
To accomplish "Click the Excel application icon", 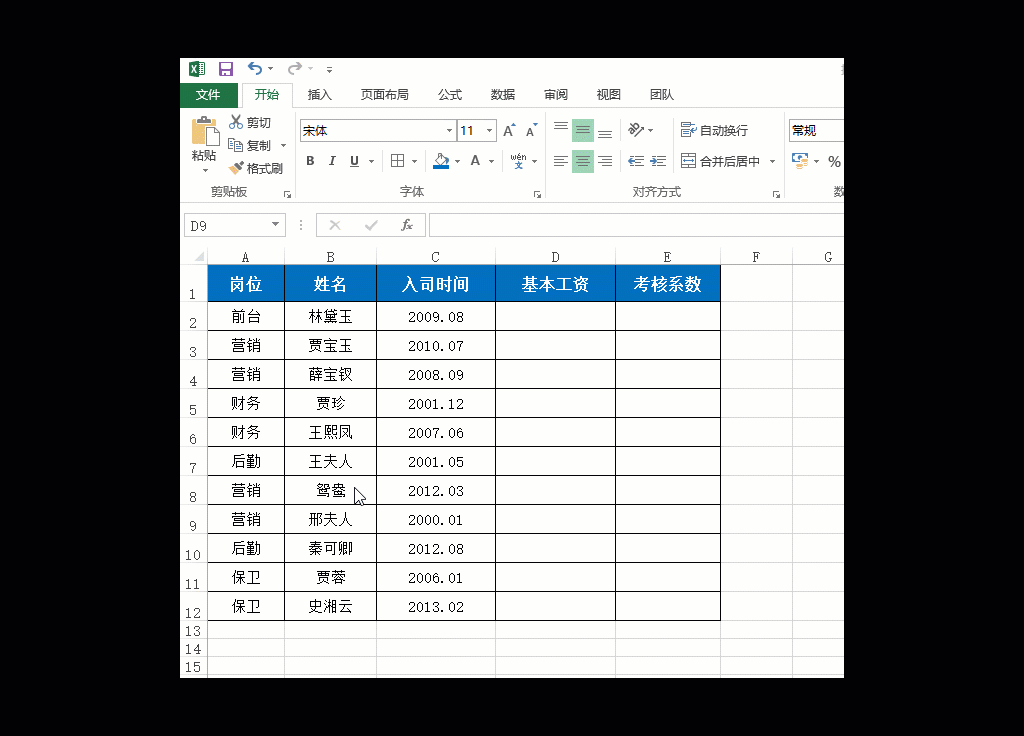I will pyautogui.click(x=197, y=69).
